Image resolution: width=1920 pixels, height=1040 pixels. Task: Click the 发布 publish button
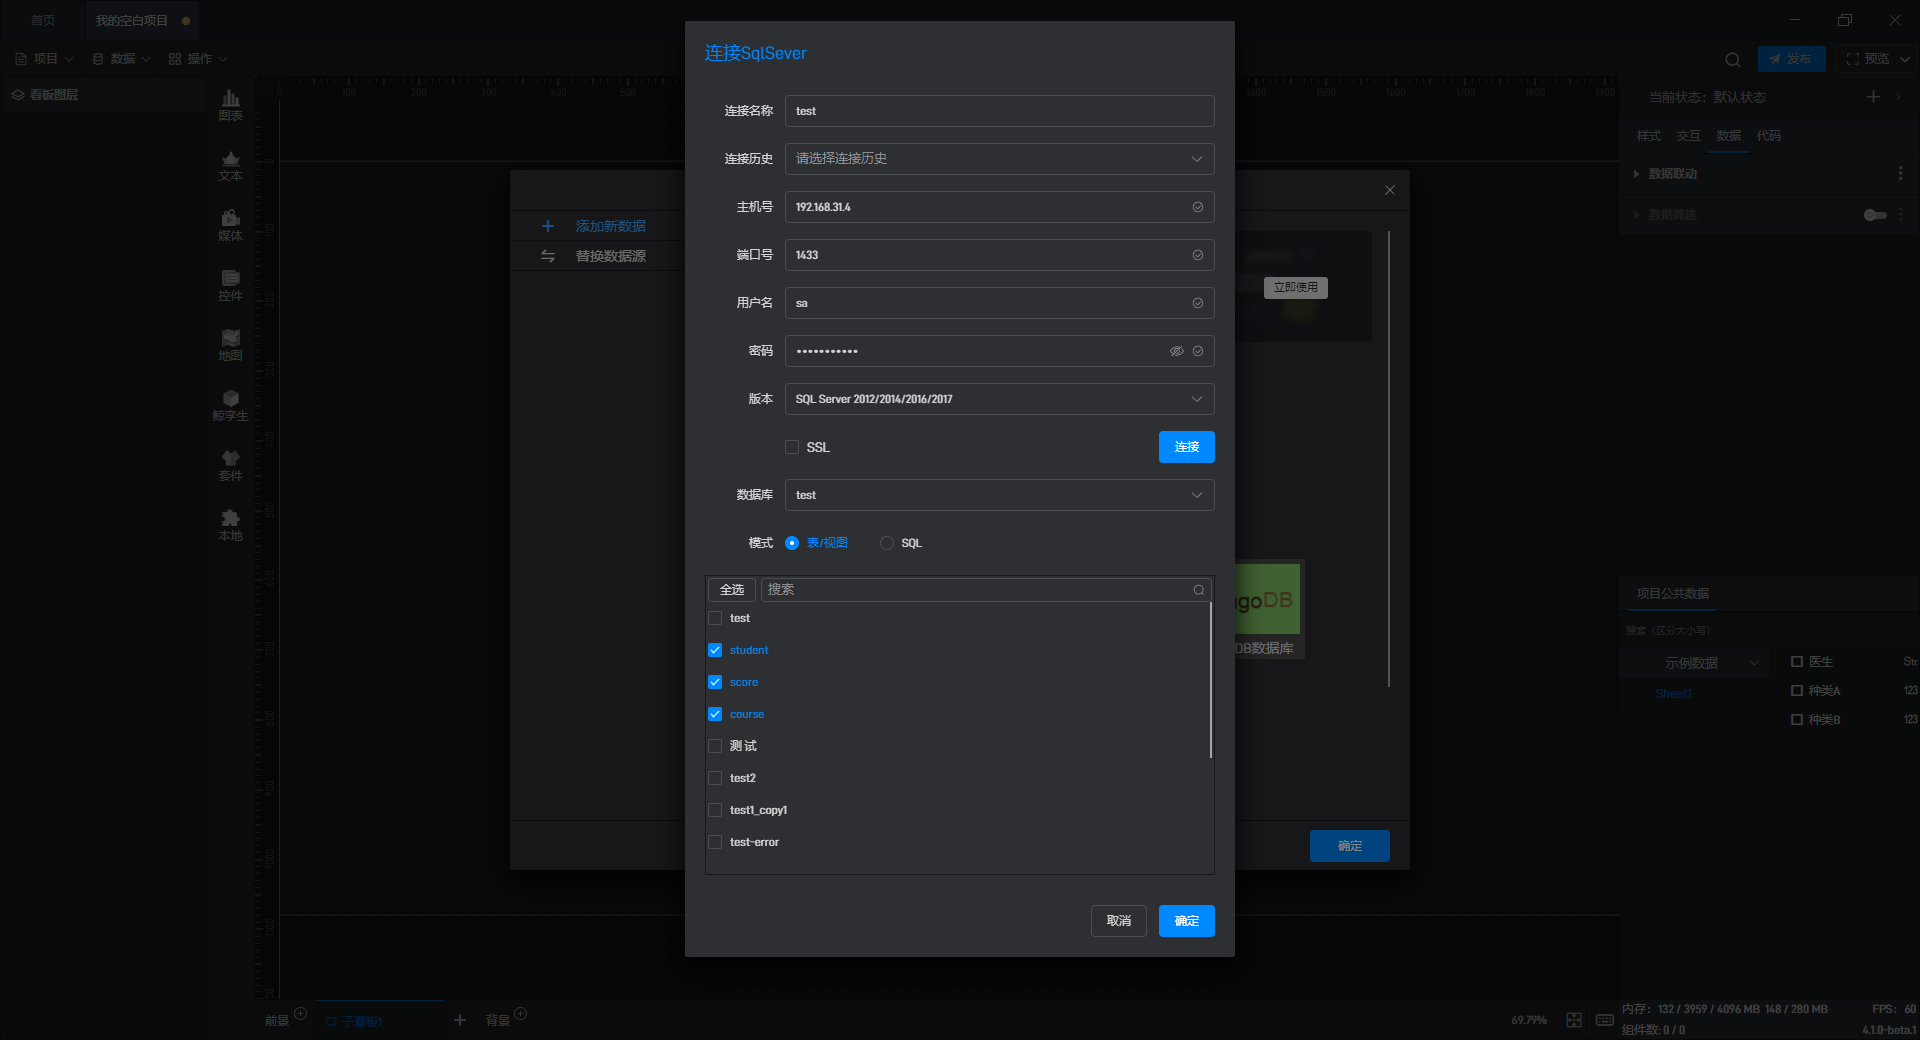pyautogui.click(x=1791, y=59)
